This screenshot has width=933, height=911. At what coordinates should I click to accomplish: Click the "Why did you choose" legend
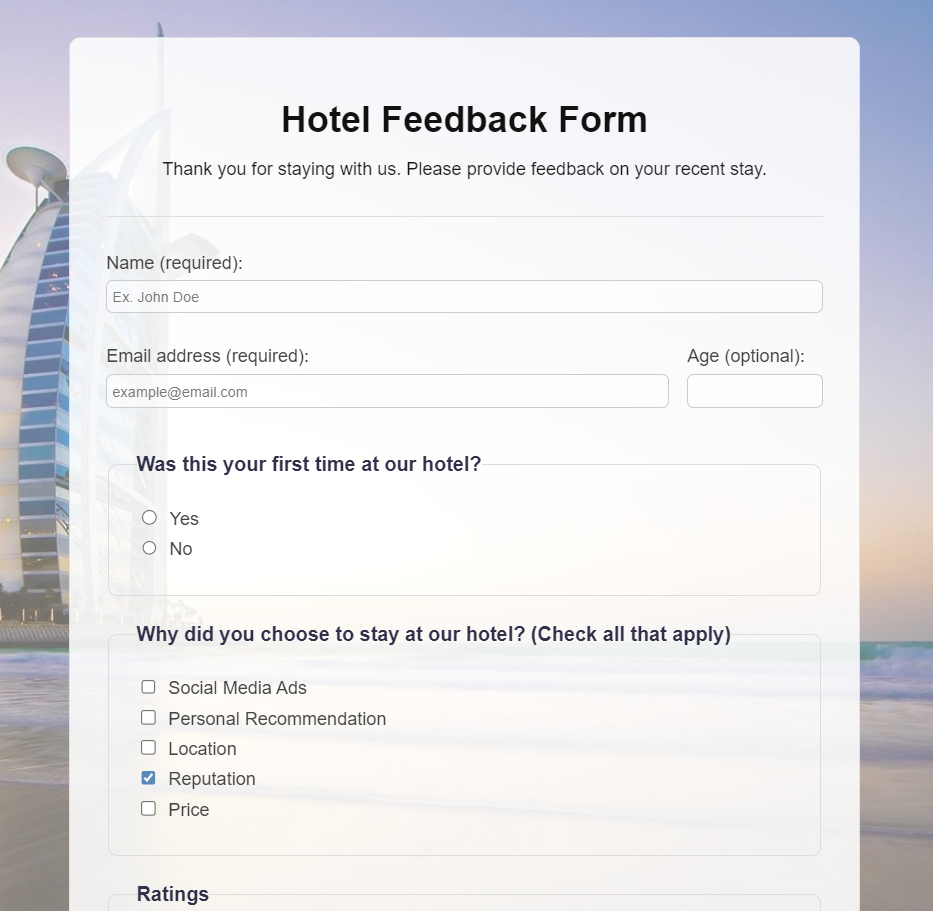click(433, 634)
